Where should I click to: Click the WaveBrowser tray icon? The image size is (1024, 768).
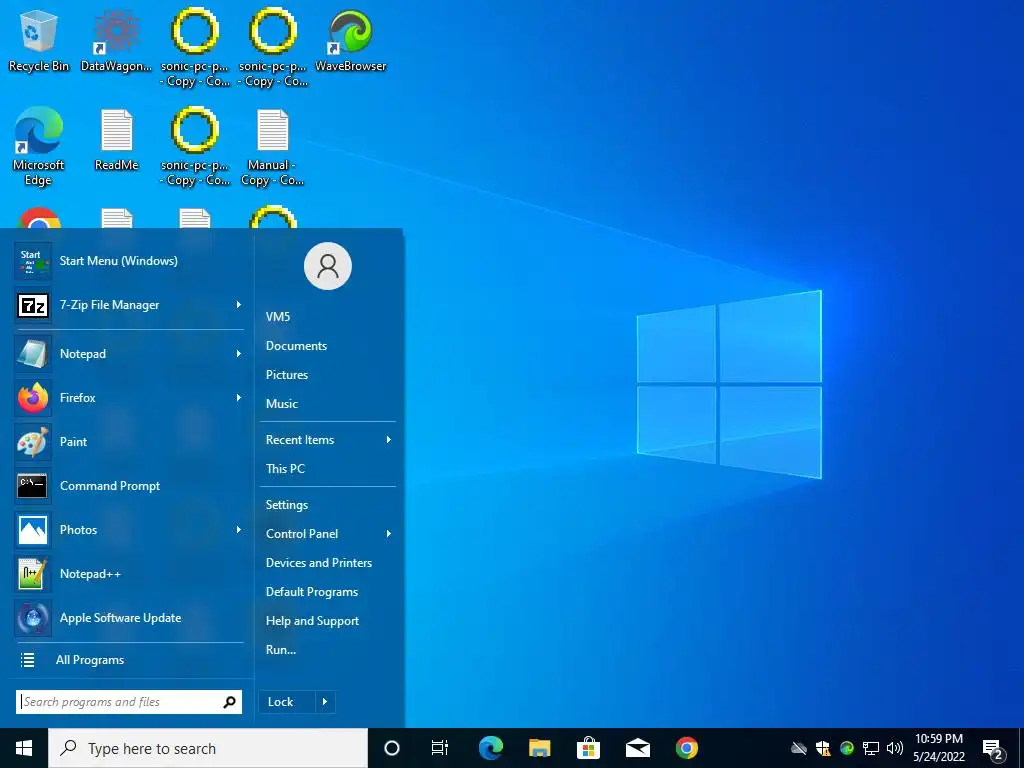[847, 748]
